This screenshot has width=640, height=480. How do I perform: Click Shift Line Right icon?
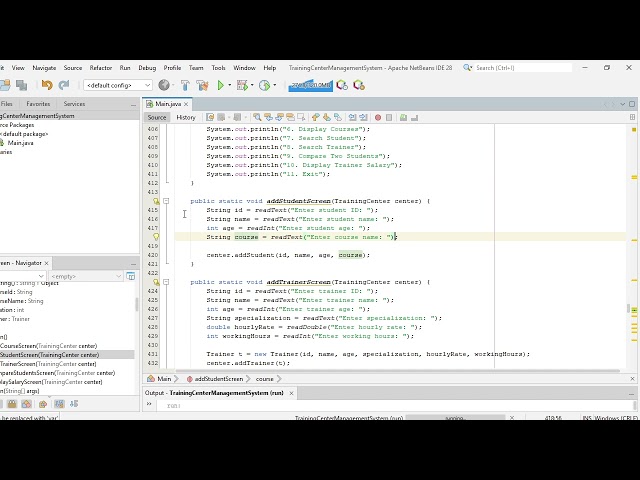[x=363, y=118]
